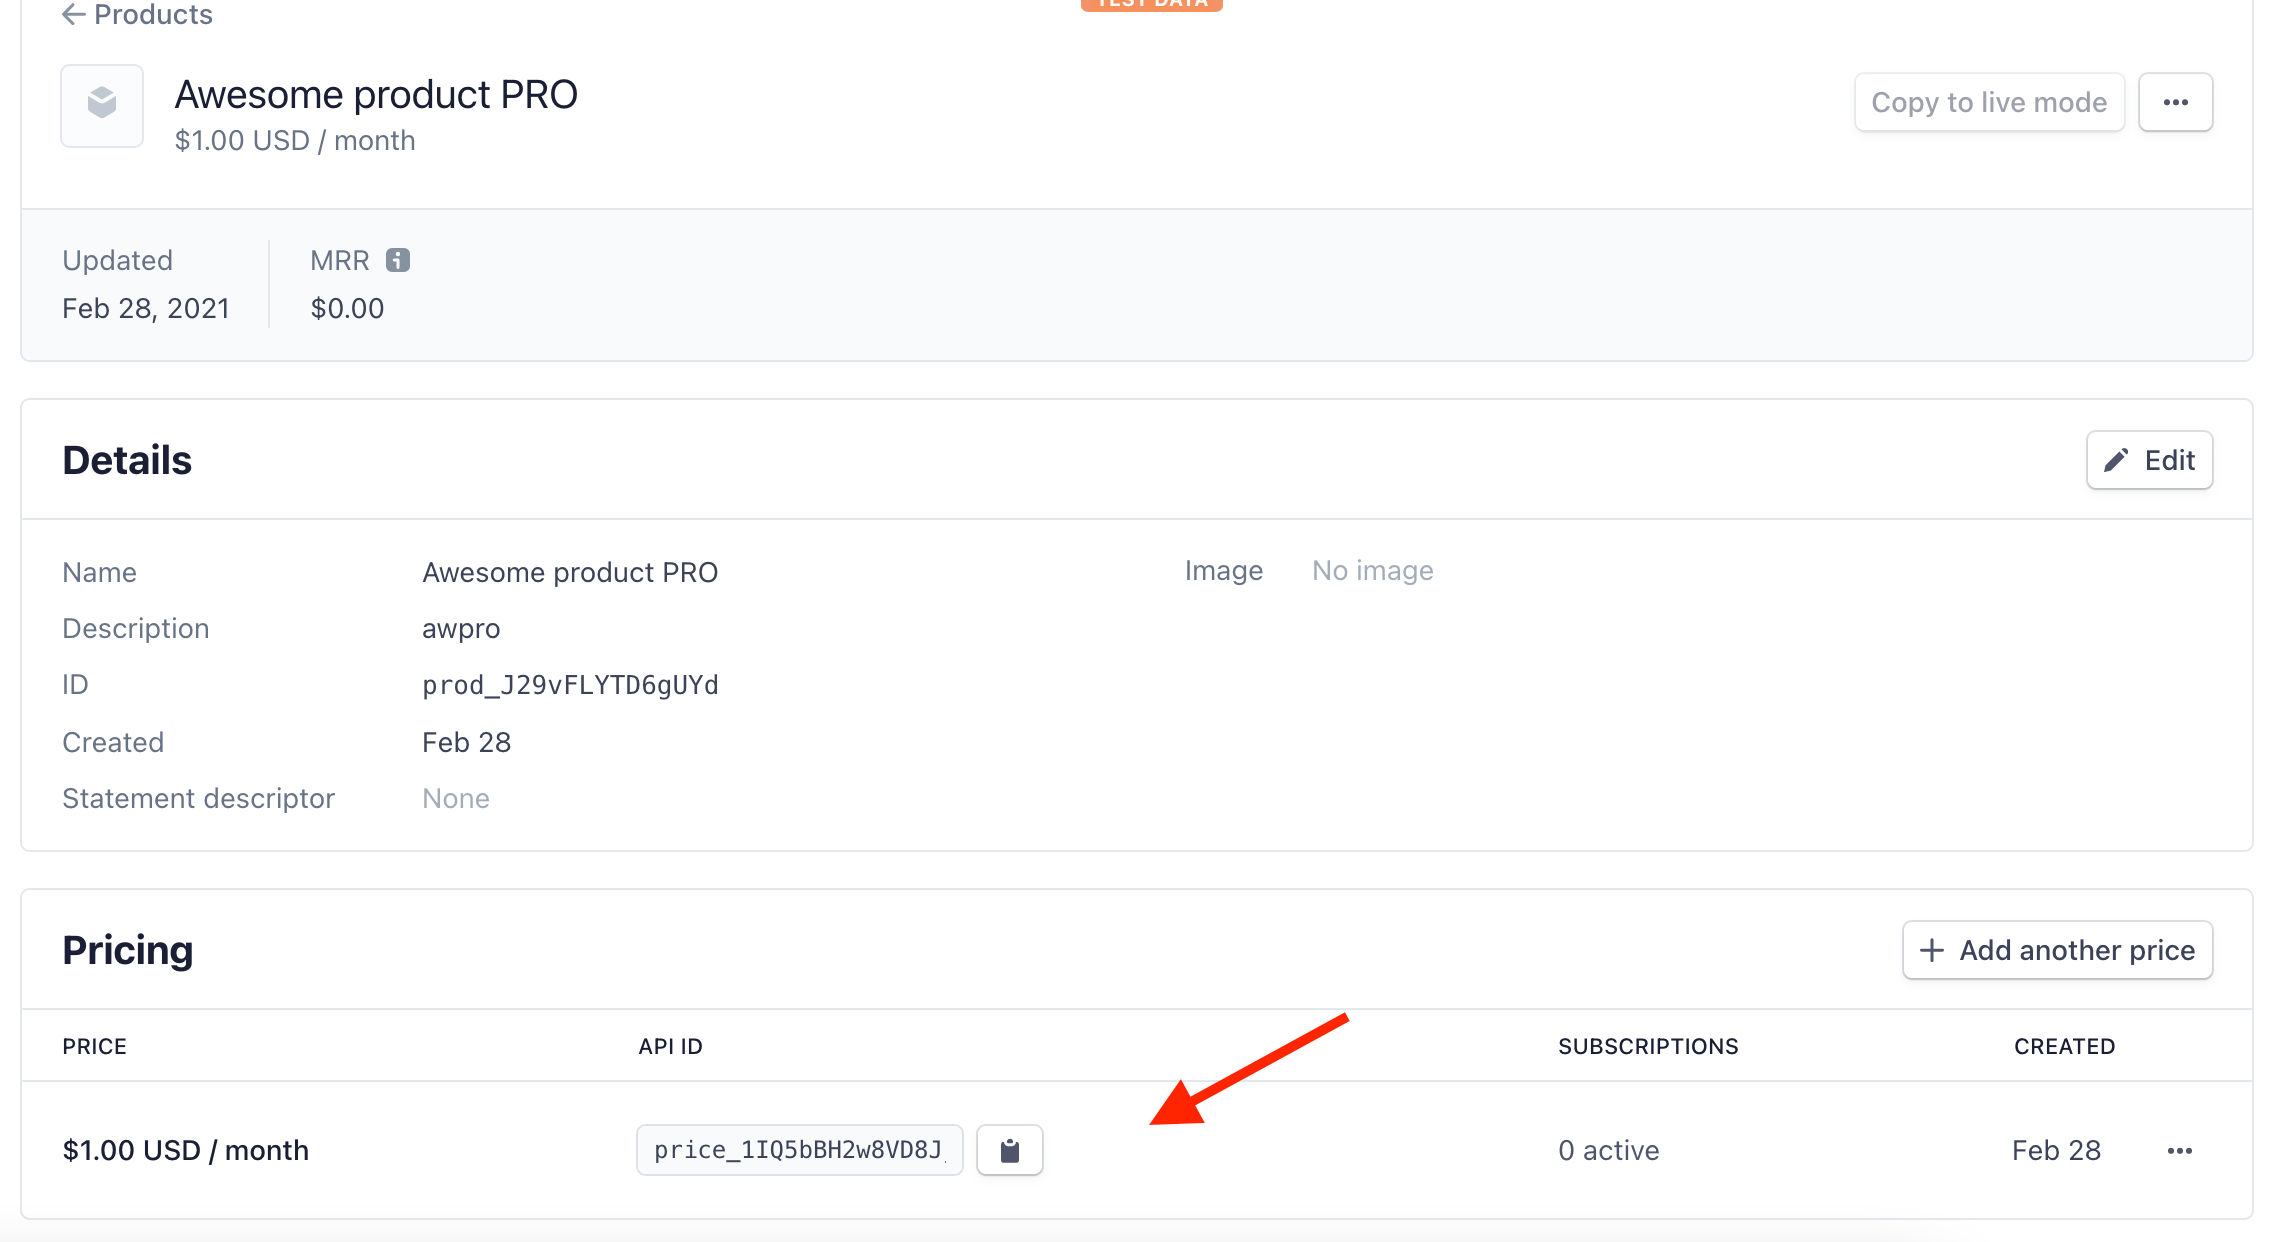
Task: Click the product ID prod_J29vFLYTD6gUYd
Action: 570,685
